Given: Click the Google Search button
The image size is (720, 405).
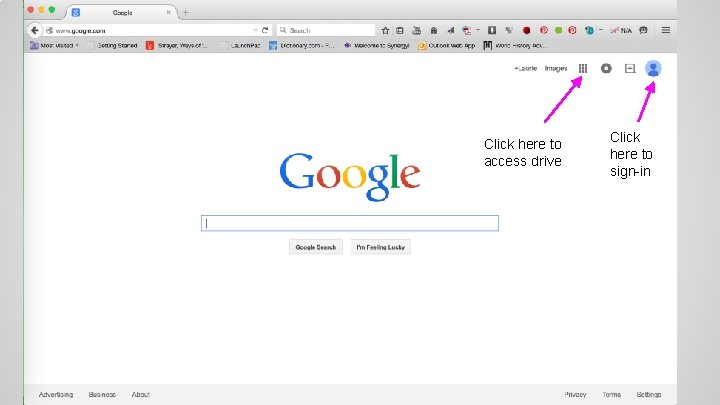Looking at the screenshot, I should [x=316, y=247].
